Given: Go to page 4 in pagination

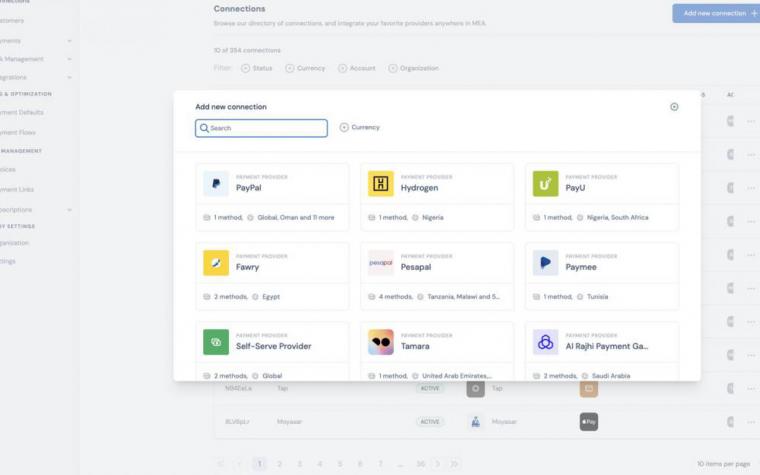Looking at the screenshot, I should tap(319, 464).
